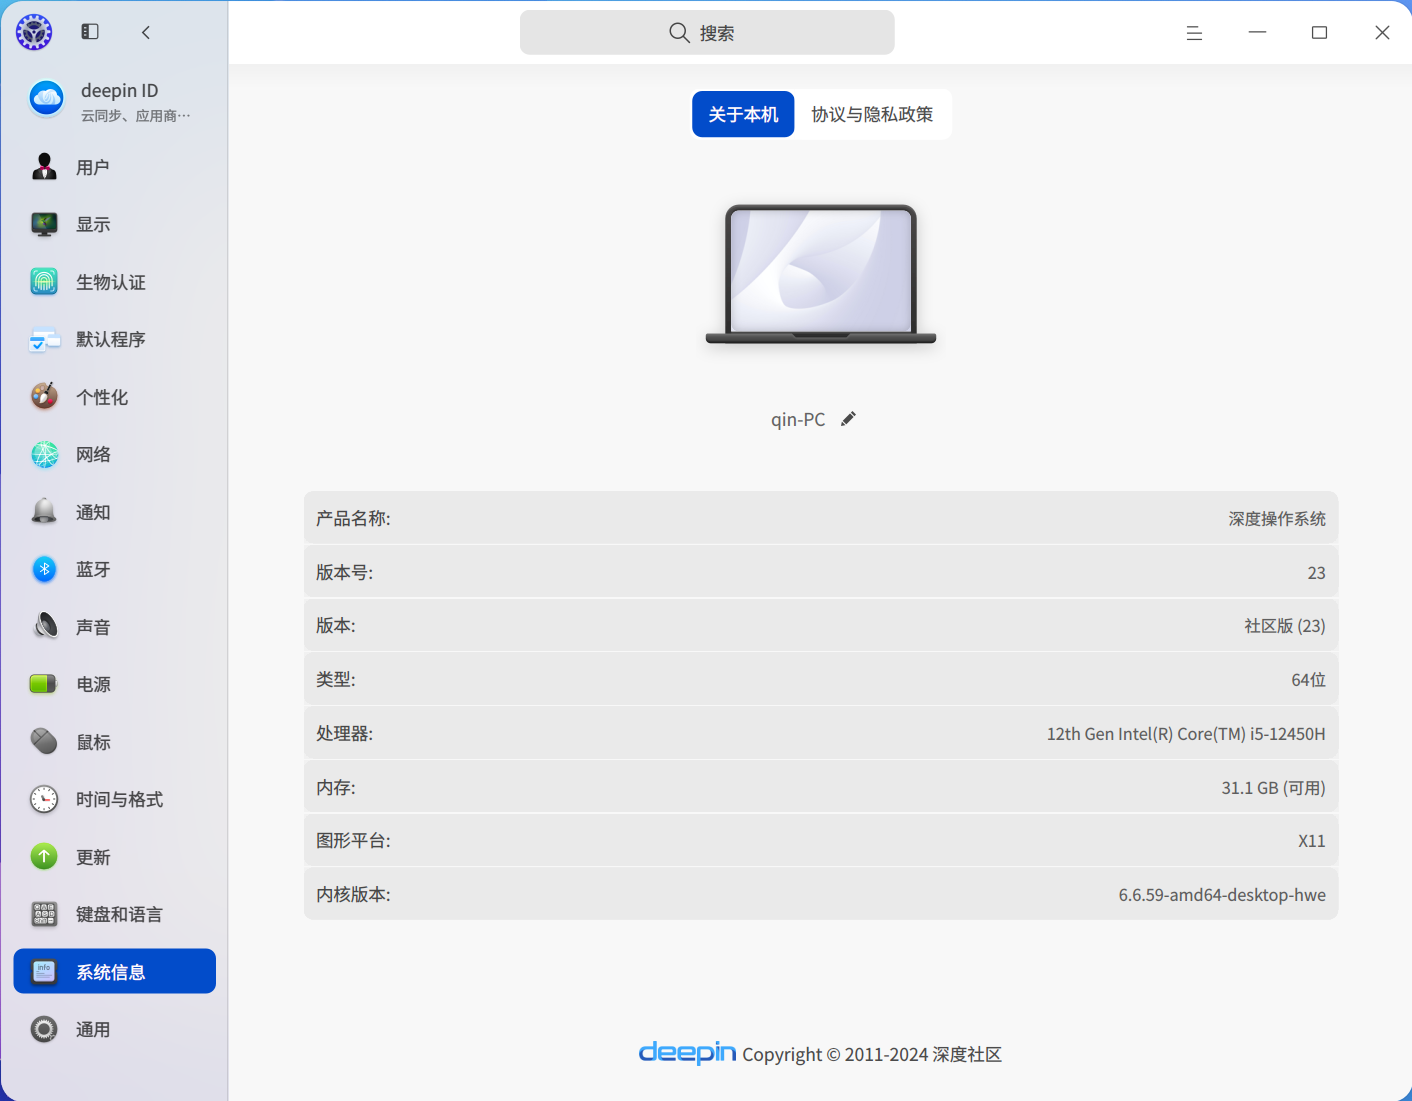Open 时间与格式 clock icon

pos(44,799)
